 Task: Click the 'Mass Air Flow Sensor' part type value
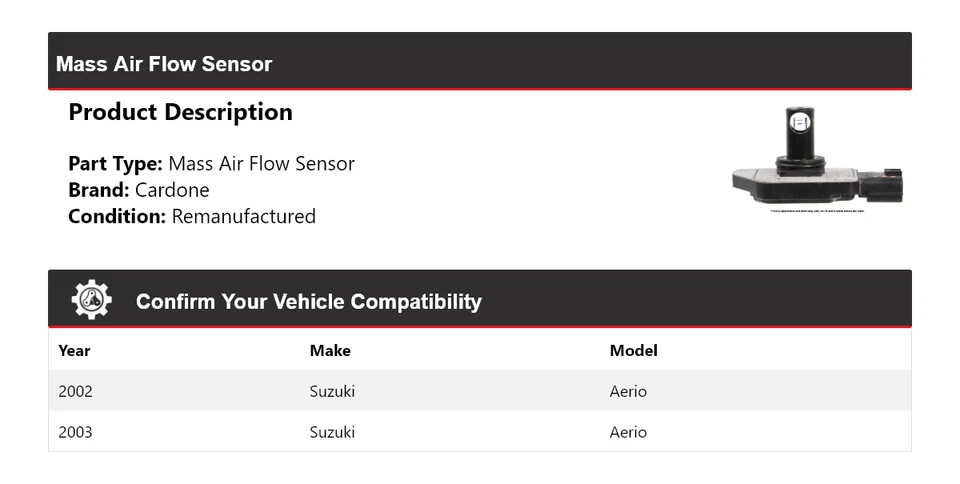pyautogui.click(x=261, y=164)
